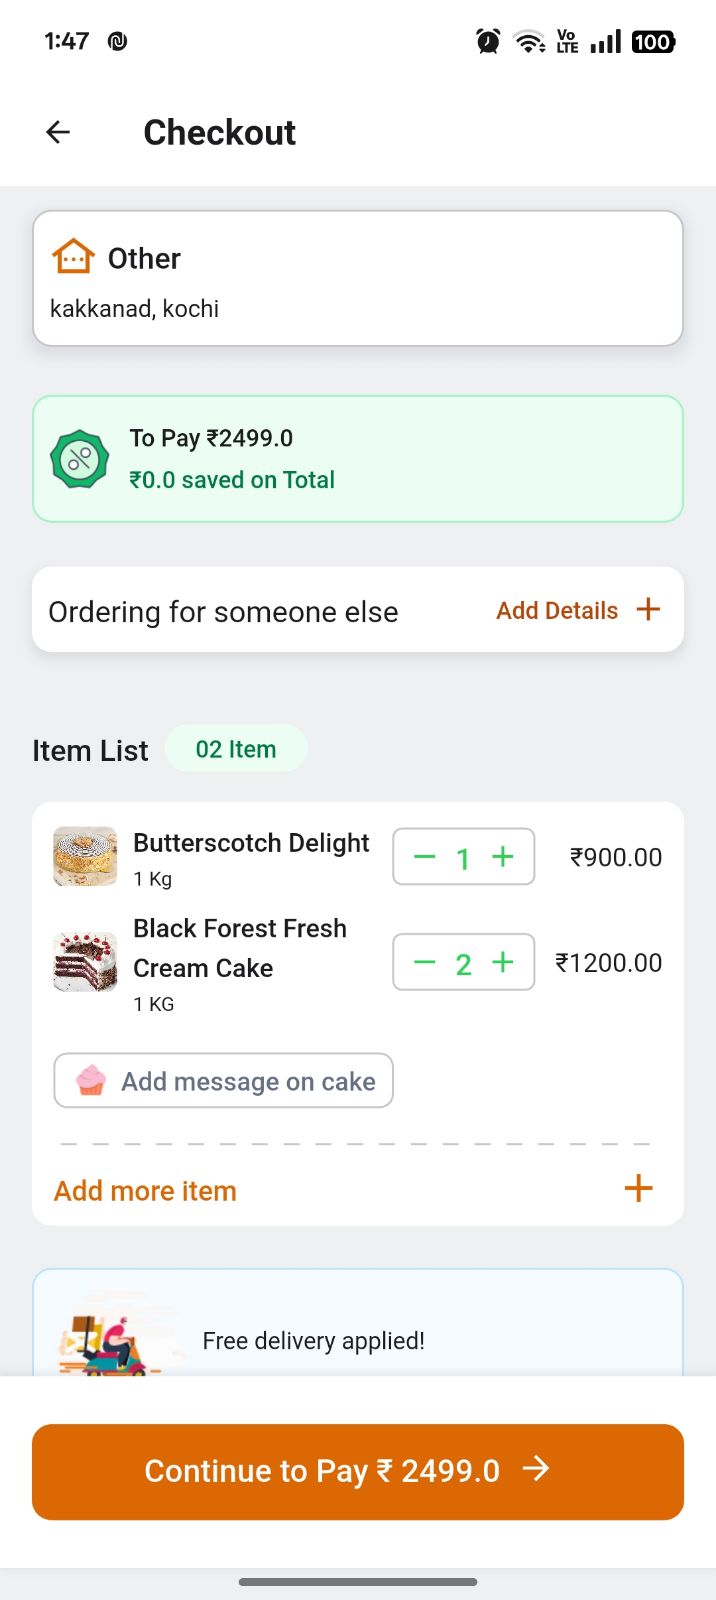Click the plus icon beside Add Details
Screen dimensions: 716x1600
[648, 610]
